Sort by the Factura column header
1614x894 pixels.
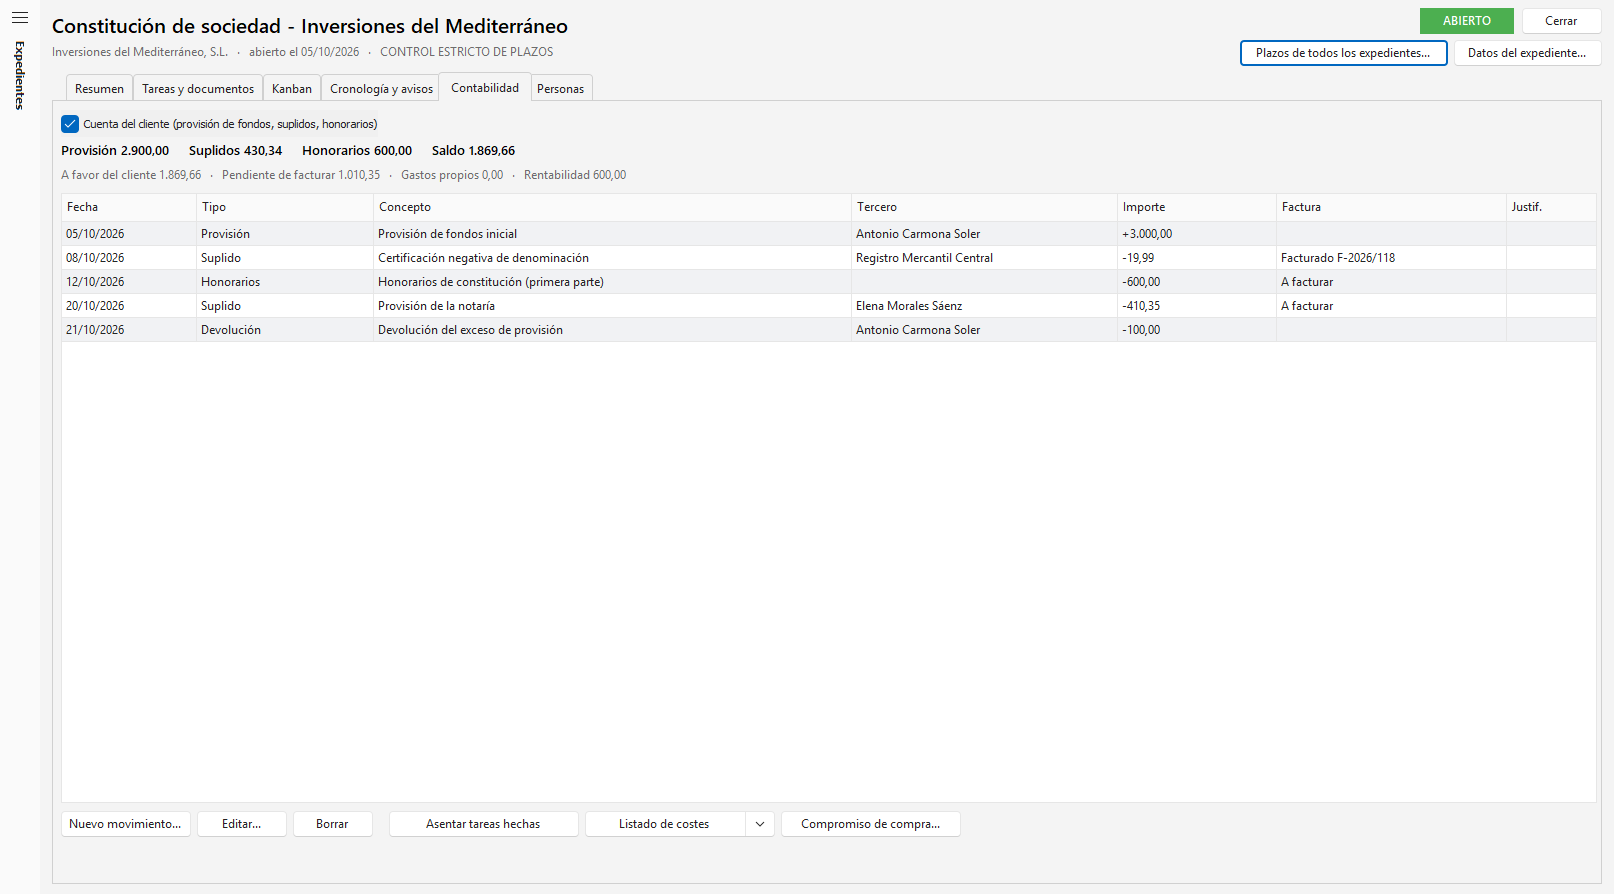[x=1391, y=207]
